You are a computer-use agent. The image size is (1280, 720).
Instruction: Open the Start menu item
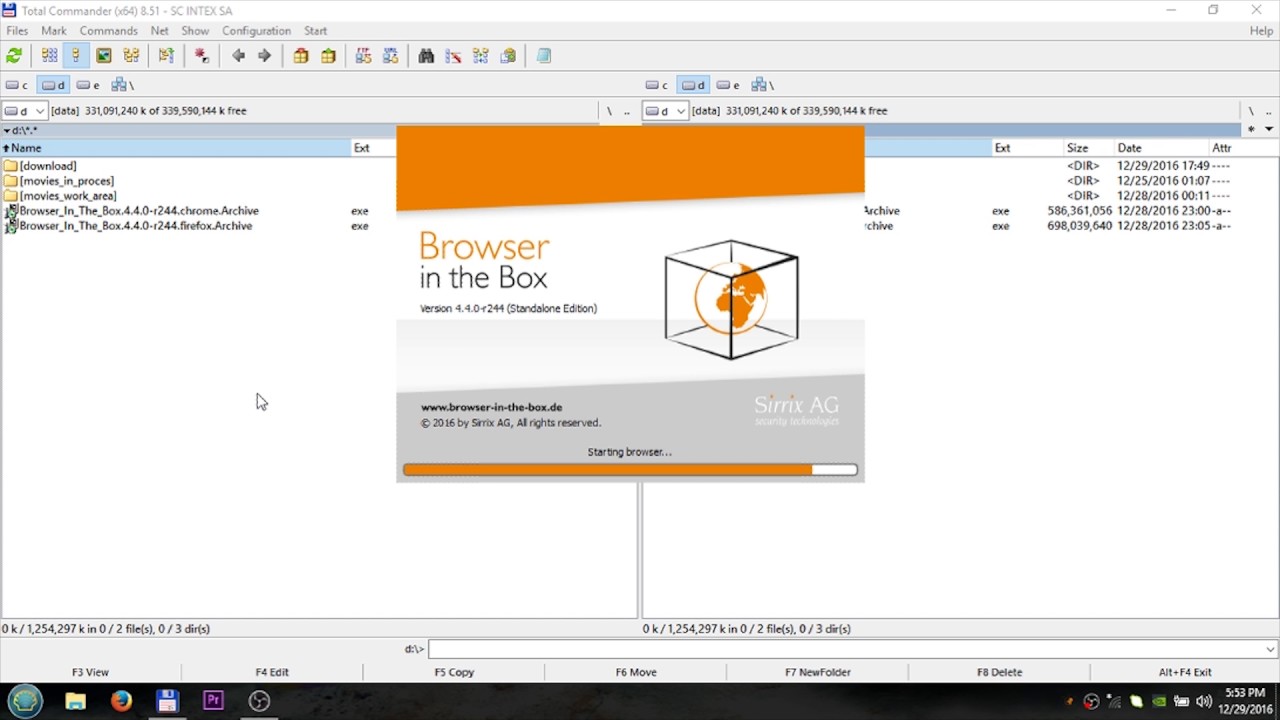pos(316,31)
